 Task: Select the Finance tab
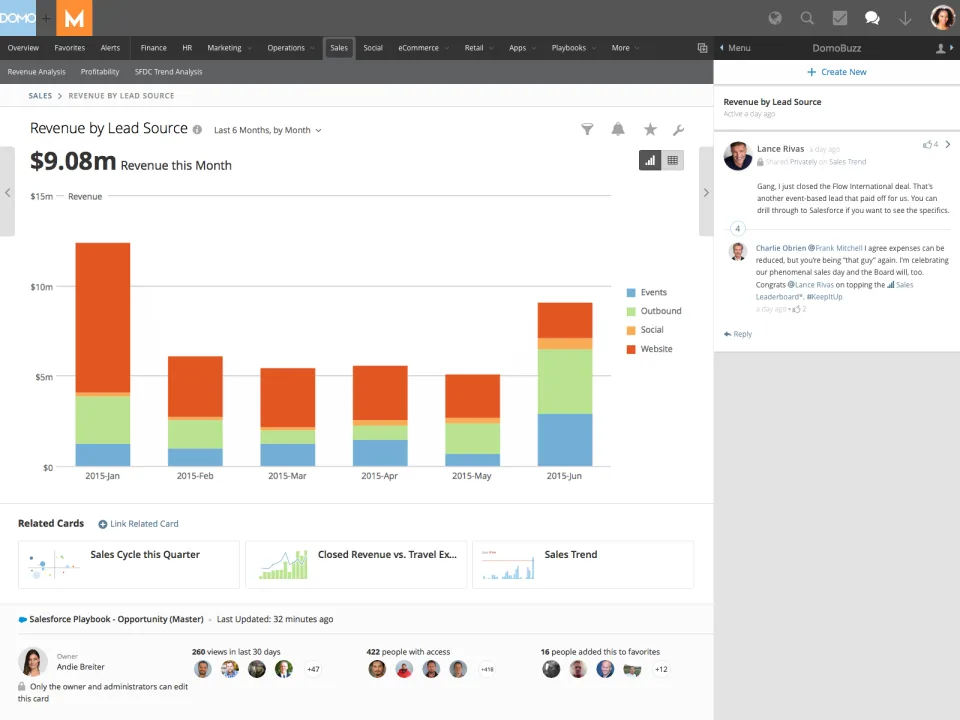[x=154, y=48]
